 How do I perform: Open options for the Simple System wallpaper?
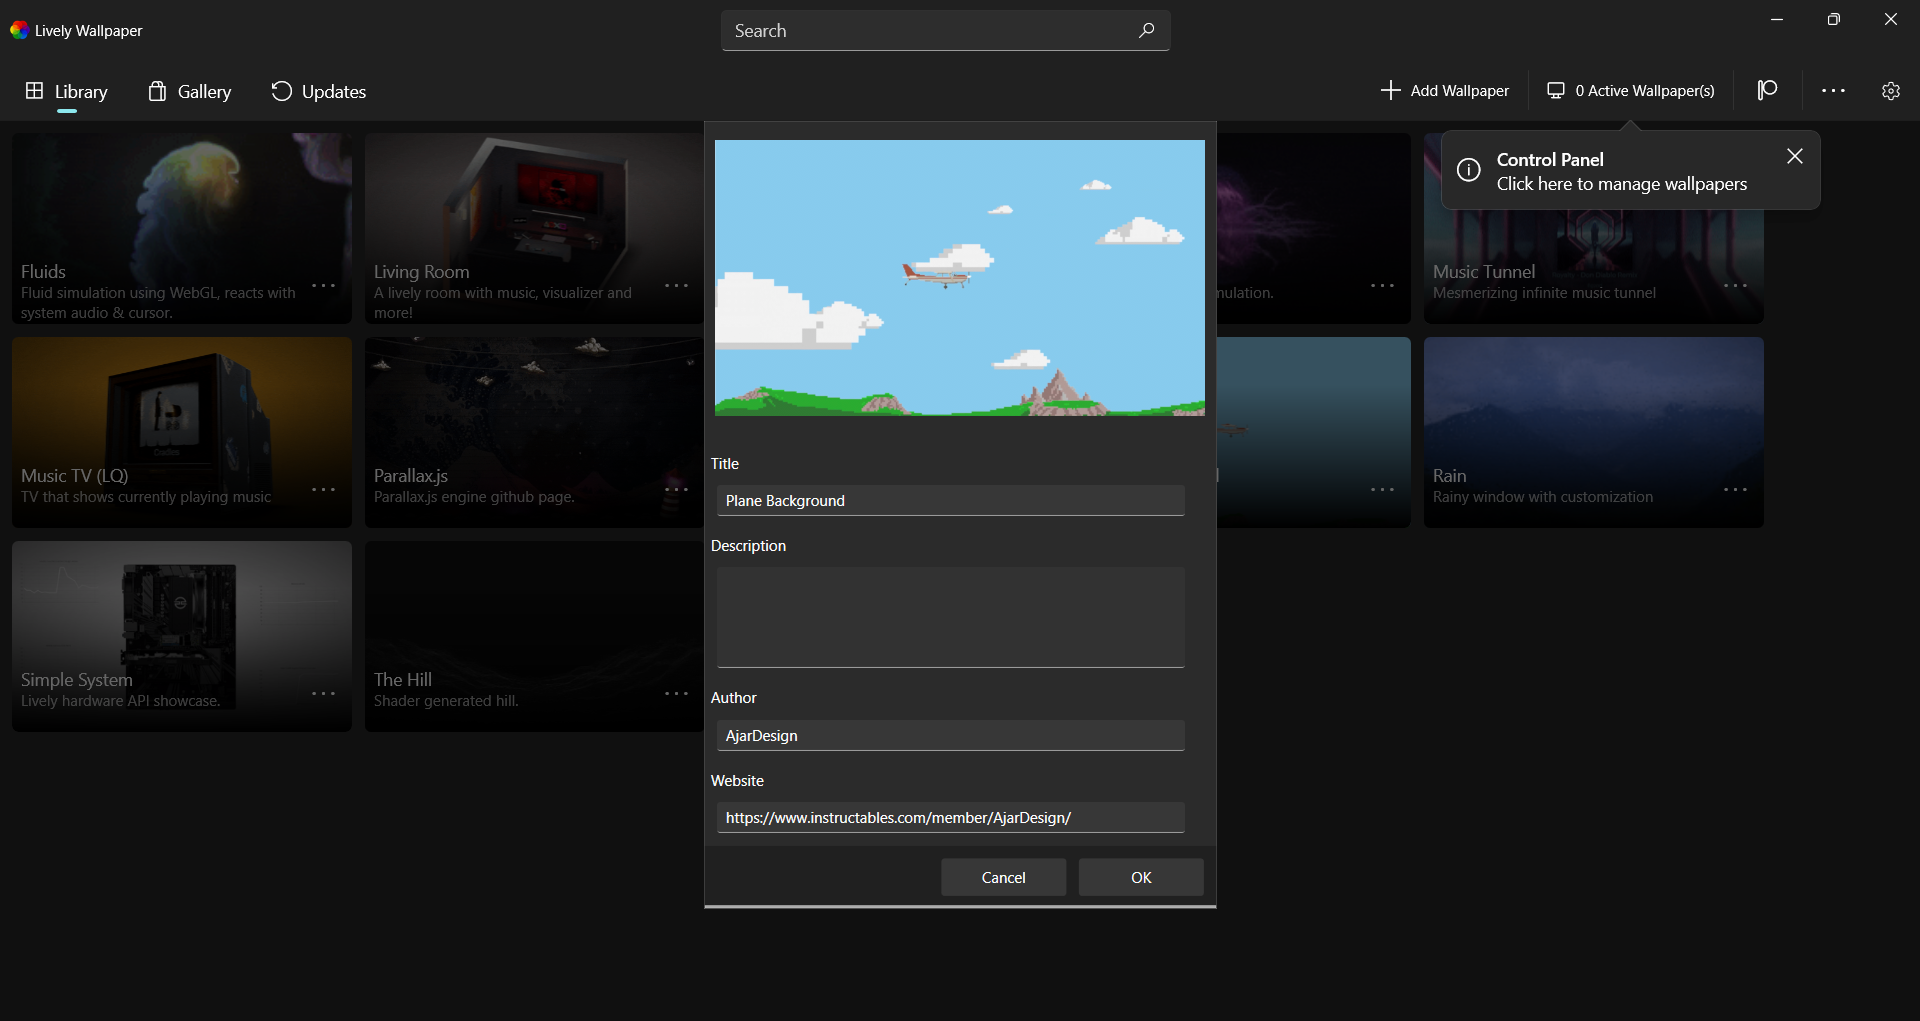(x=323, y=694)
